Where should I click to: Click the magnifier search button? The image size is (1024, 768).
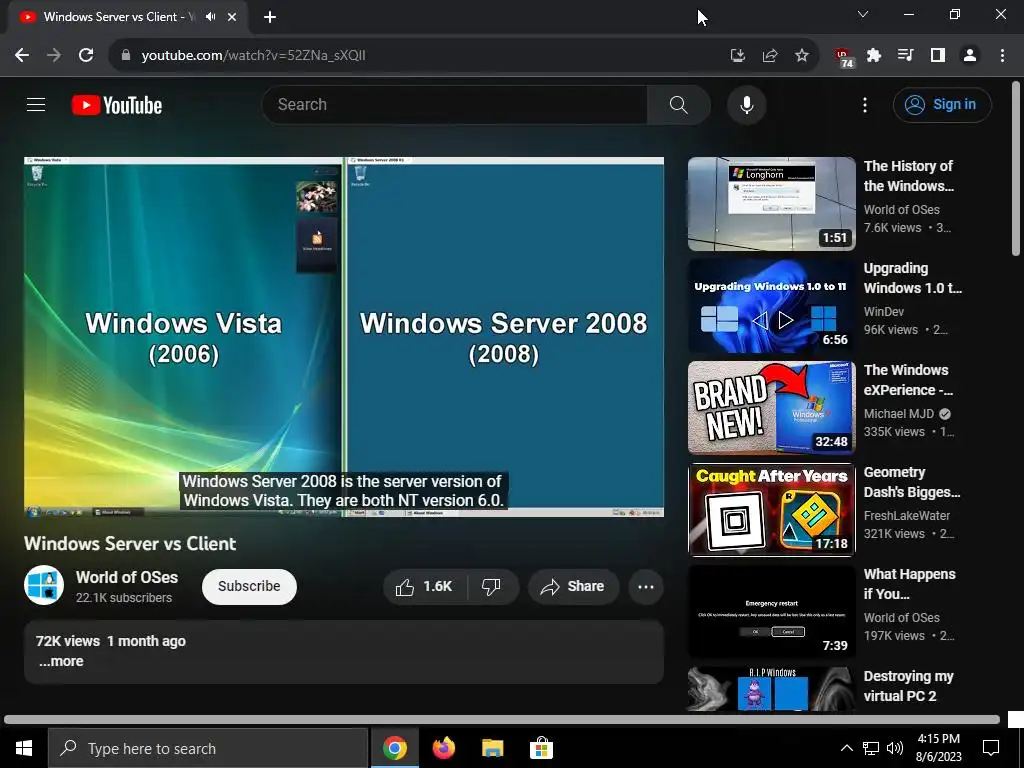pyautogui.click(x=679, y=104)
